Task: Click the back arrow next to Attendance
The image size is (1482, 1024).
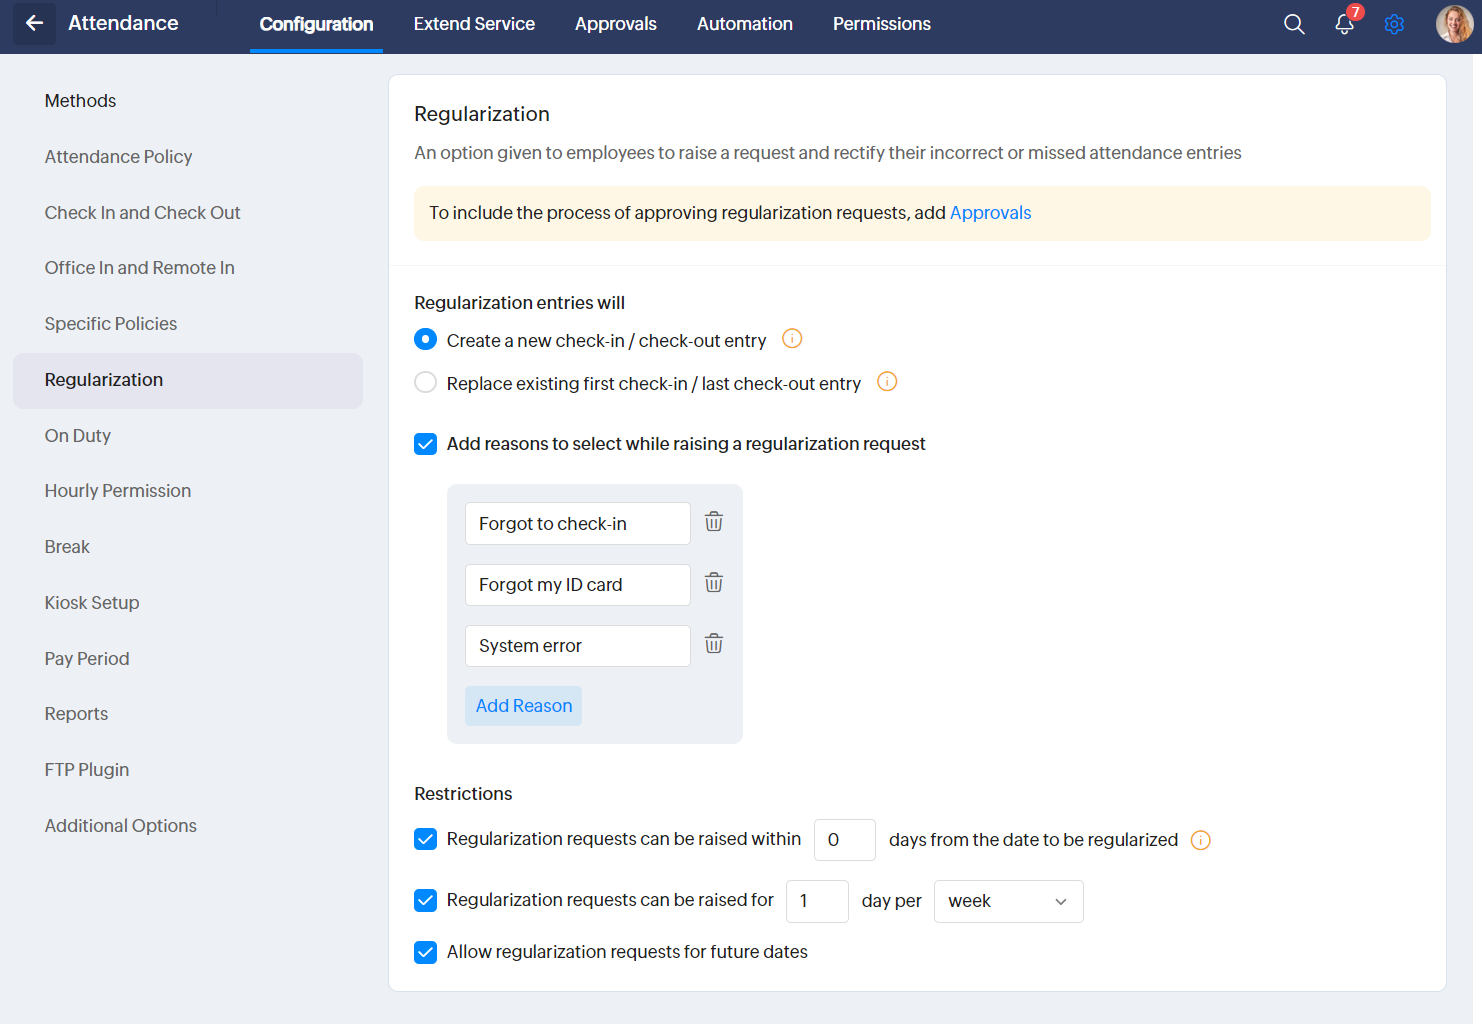Action: click(x=35, y=23)
